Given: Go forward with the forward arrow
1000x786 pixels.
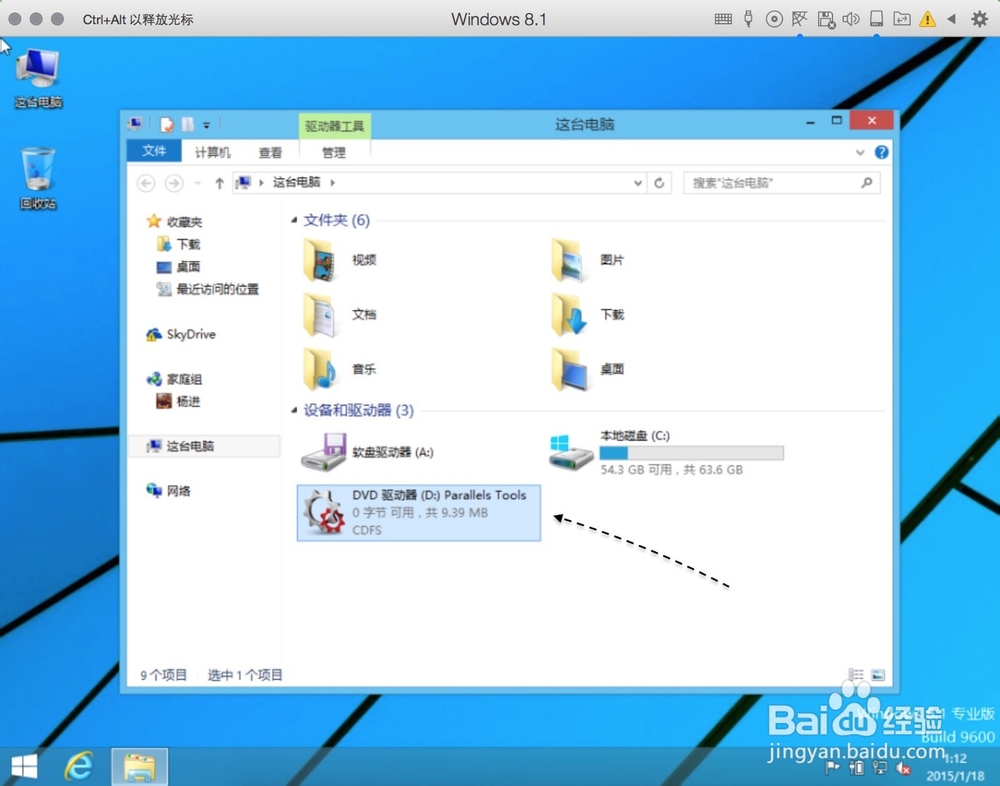Looking at the screenshot, I should point(173,184).
